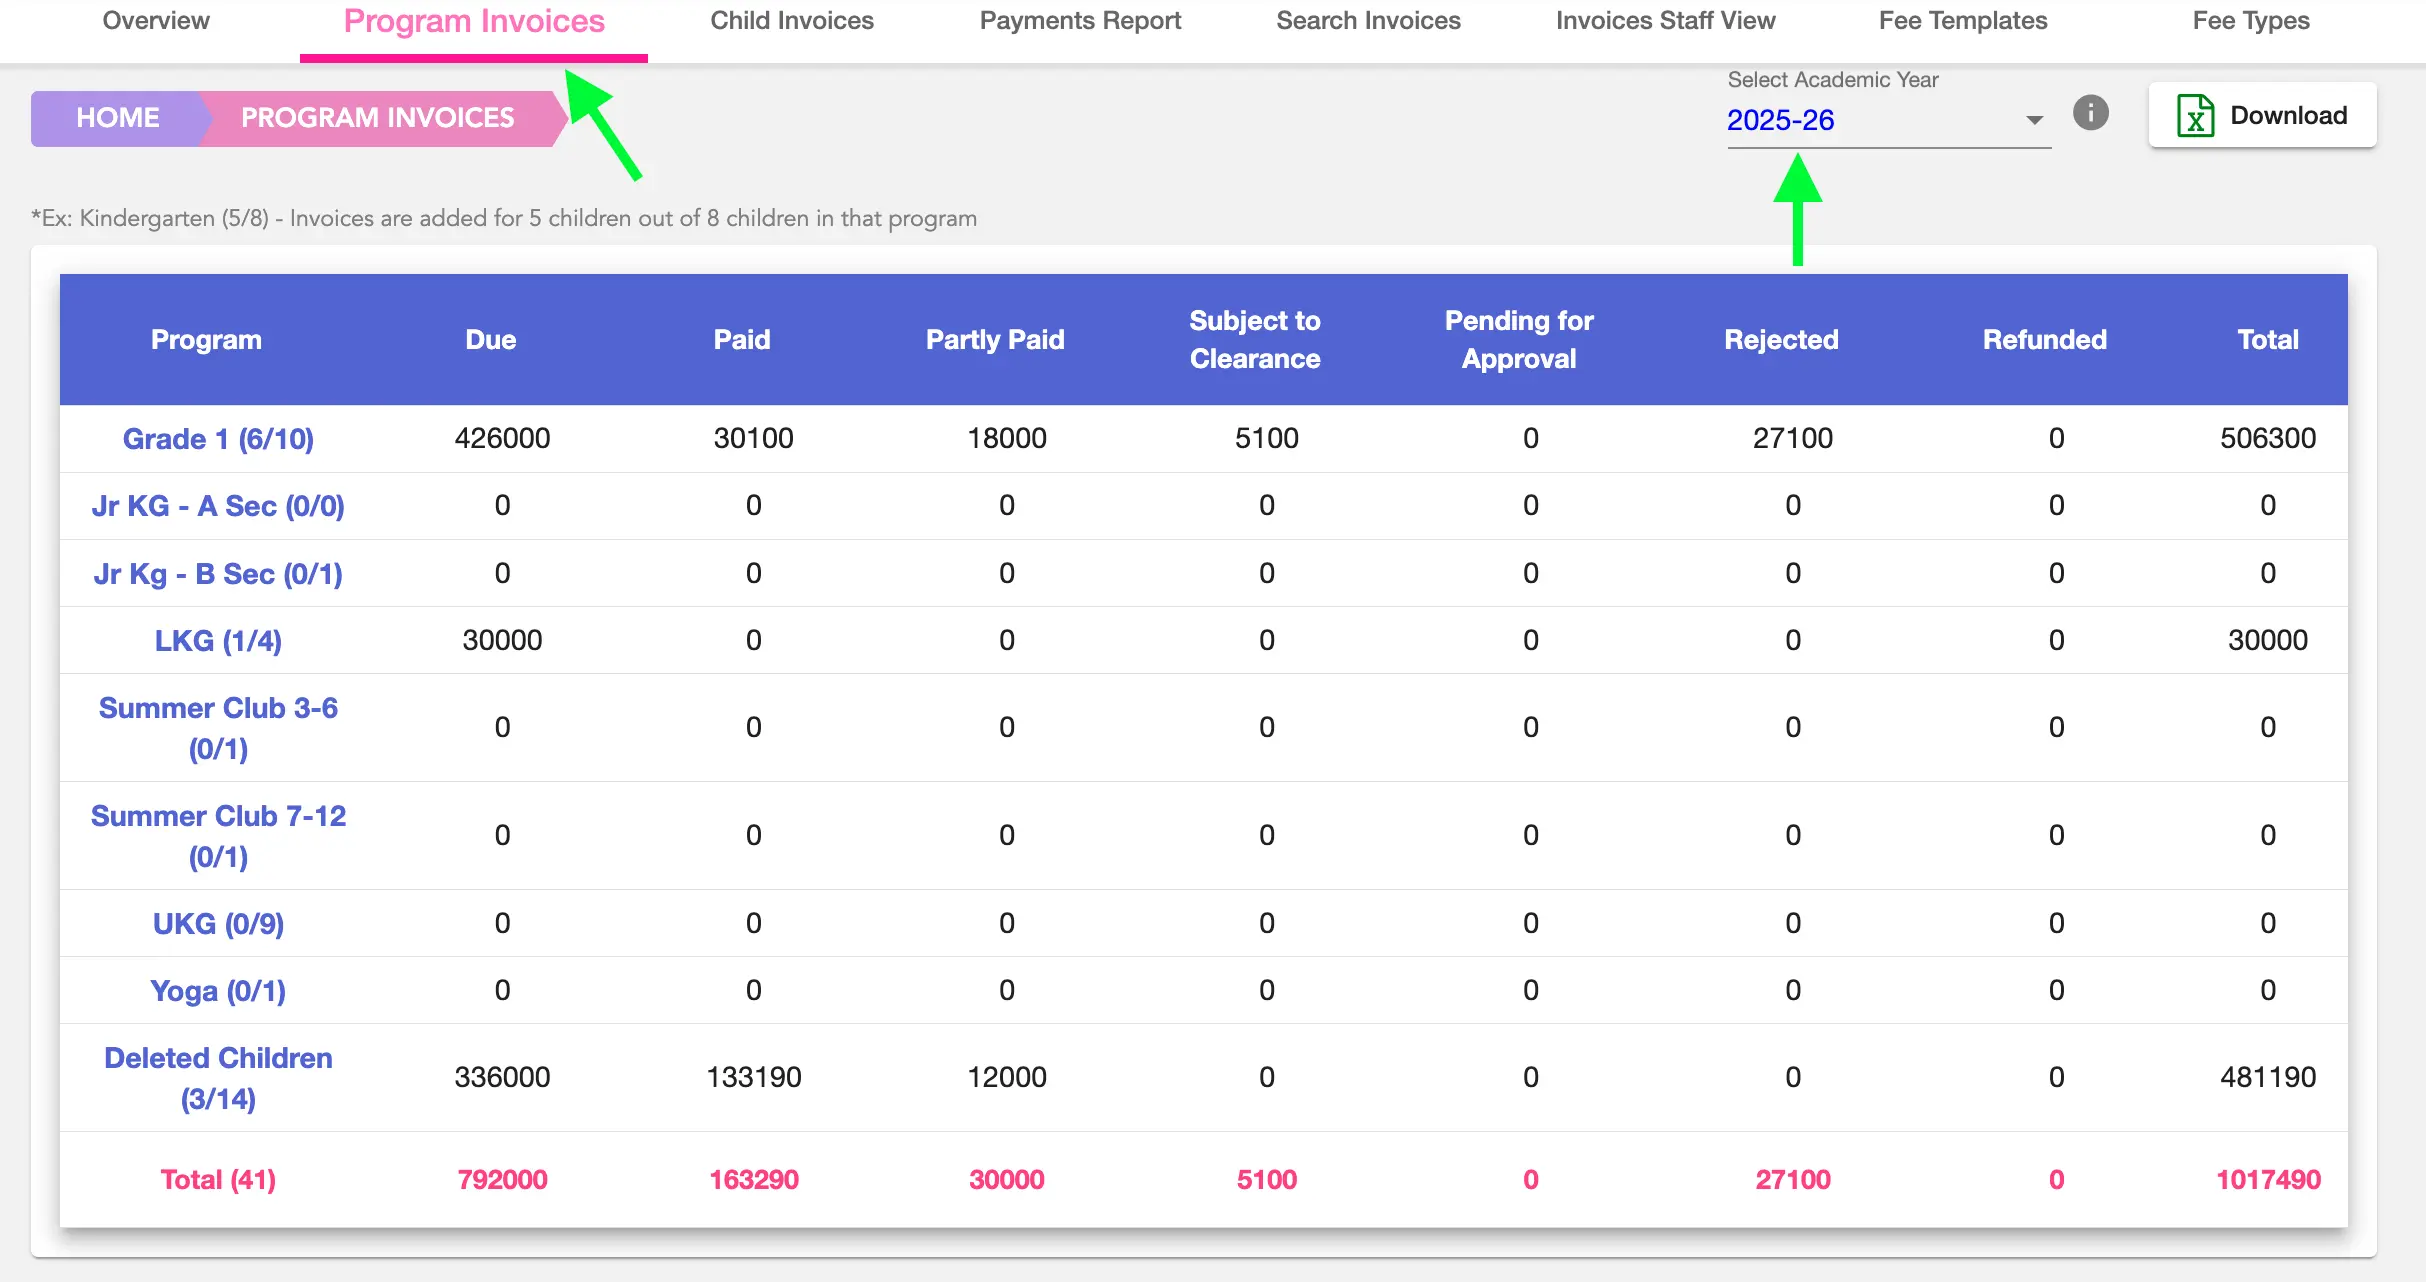Open Deleted Children (3/14) row link
Viewport: 2426px width, 1282px height.
tap(218, 1078)
